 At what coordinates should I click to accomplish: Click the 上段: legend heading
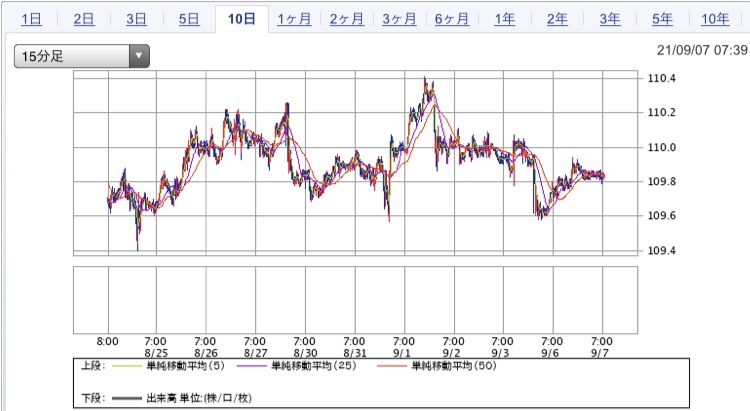tap(93, 366)
